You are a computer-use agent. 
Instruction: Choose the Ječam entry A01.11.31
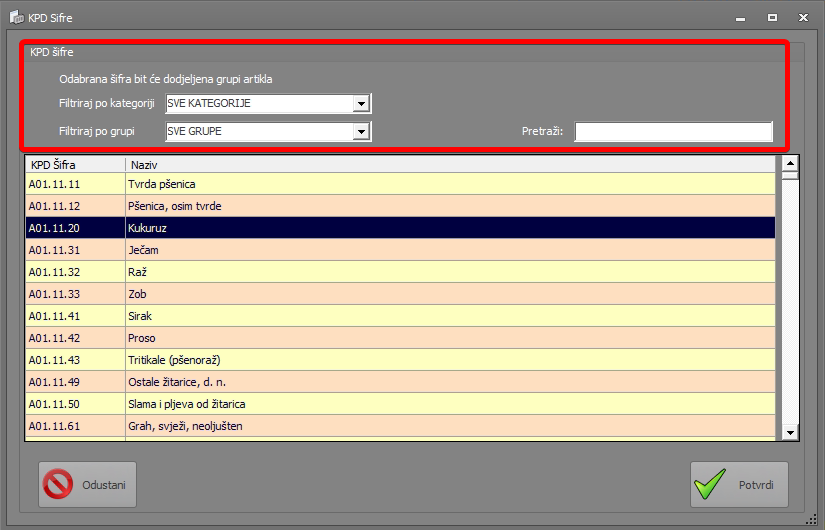[400, 250]
